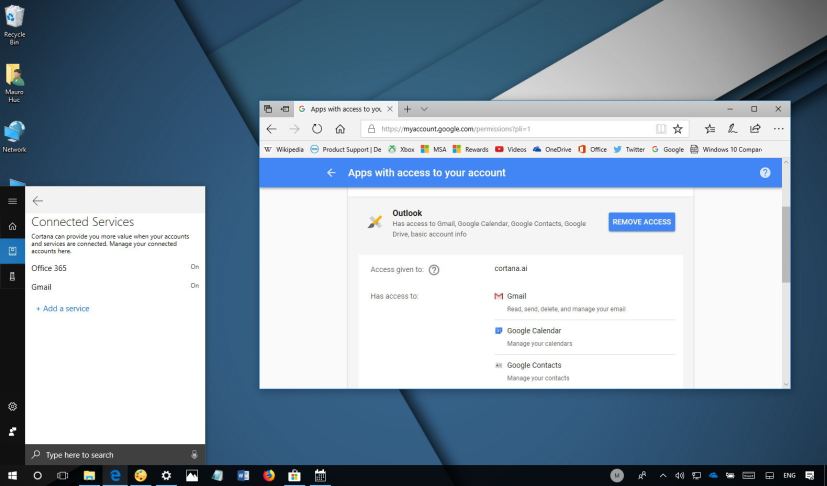Go to Edge home page

pyautogui.click(x=340, y=129)
